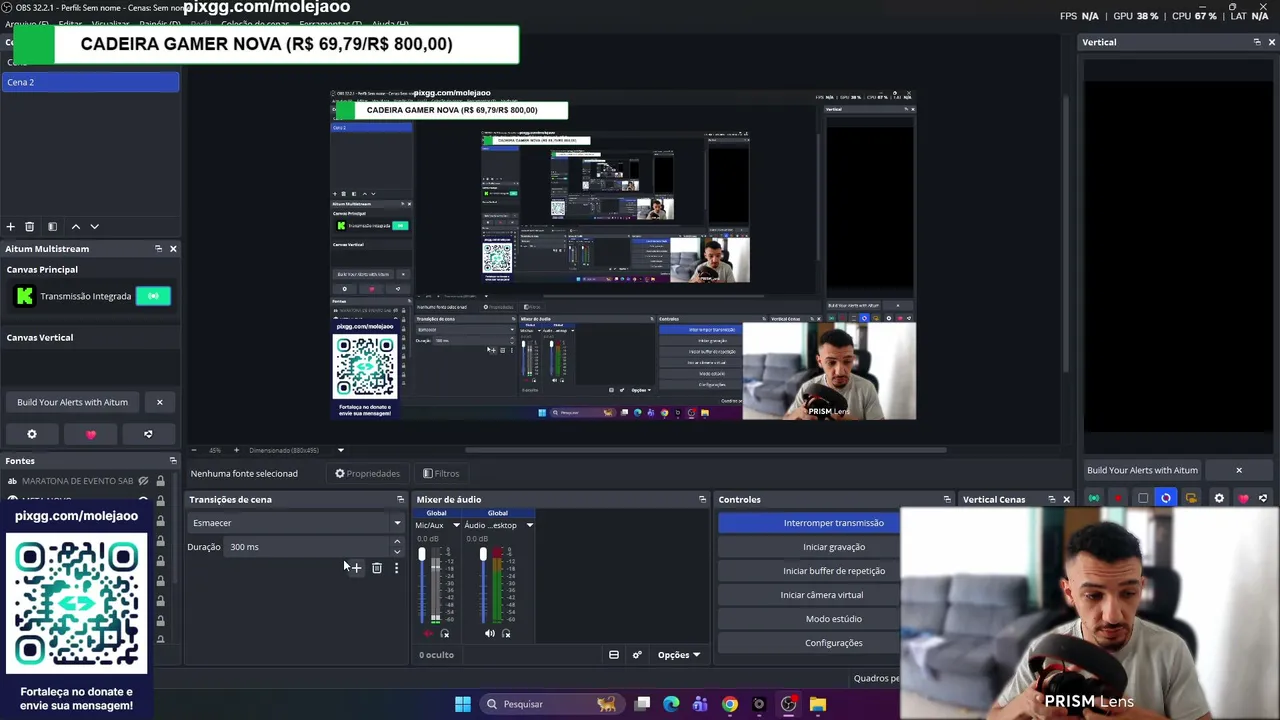Zoom in the preview with the plus icon
This screenshot has height=720, width=1280.
[x=236, y=450]
